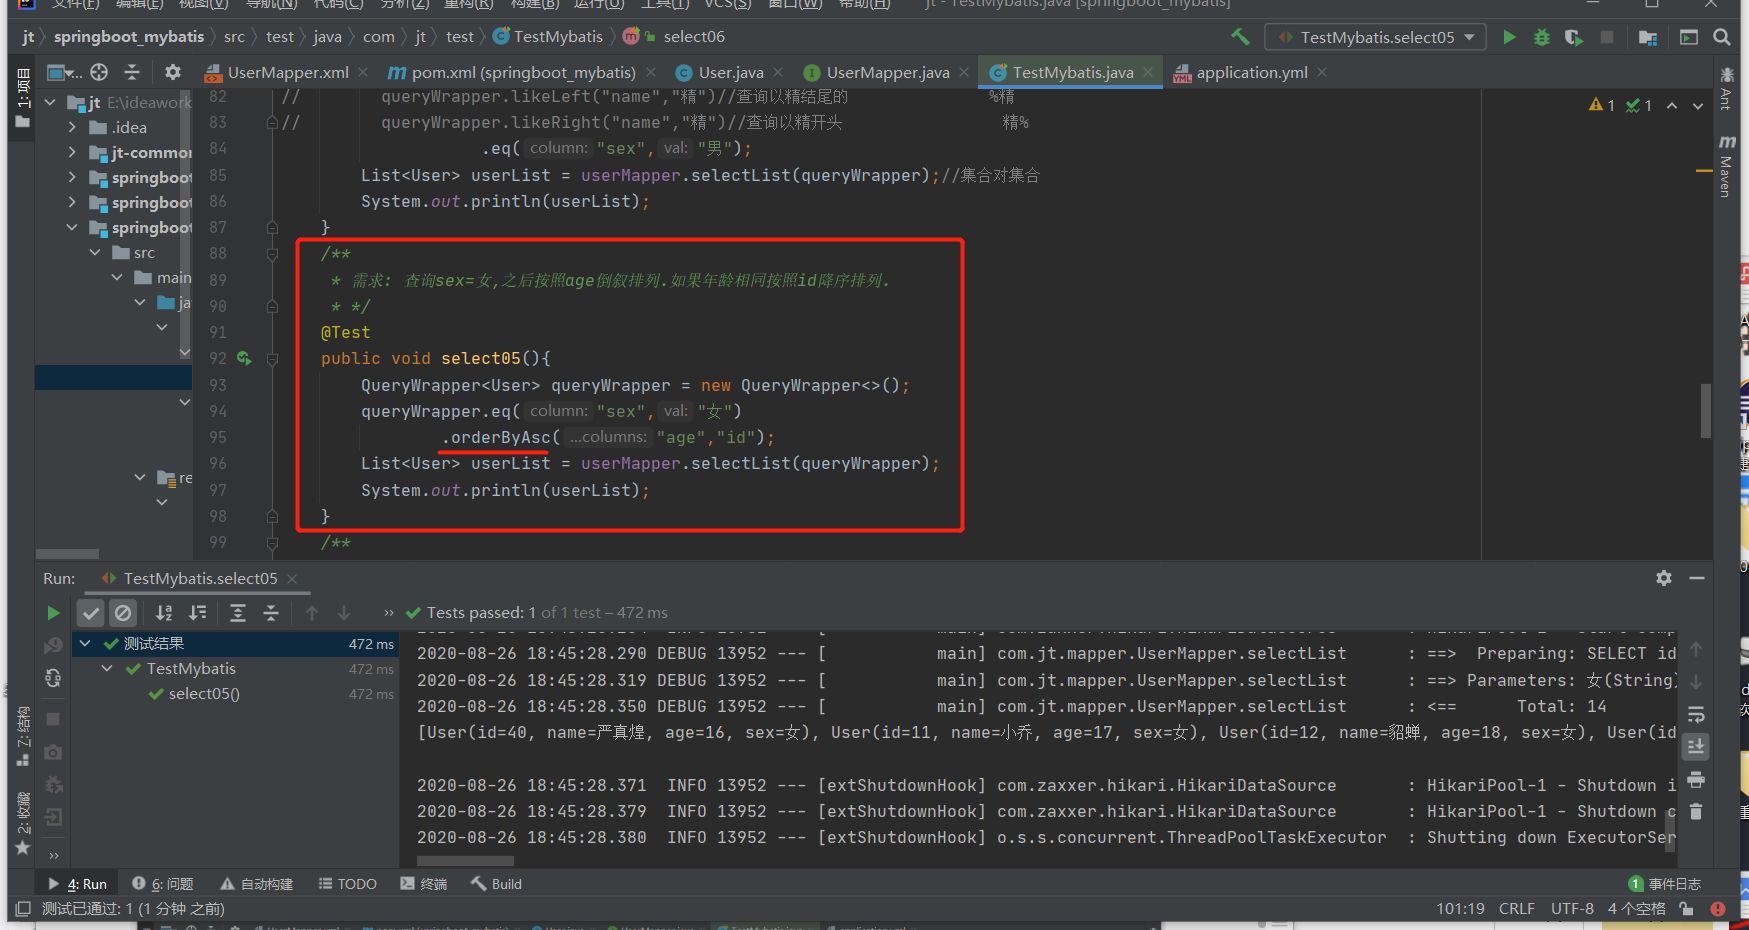1749x930 pixels.
Task: Open the project view selector dropdown
Action: (65, 72)
